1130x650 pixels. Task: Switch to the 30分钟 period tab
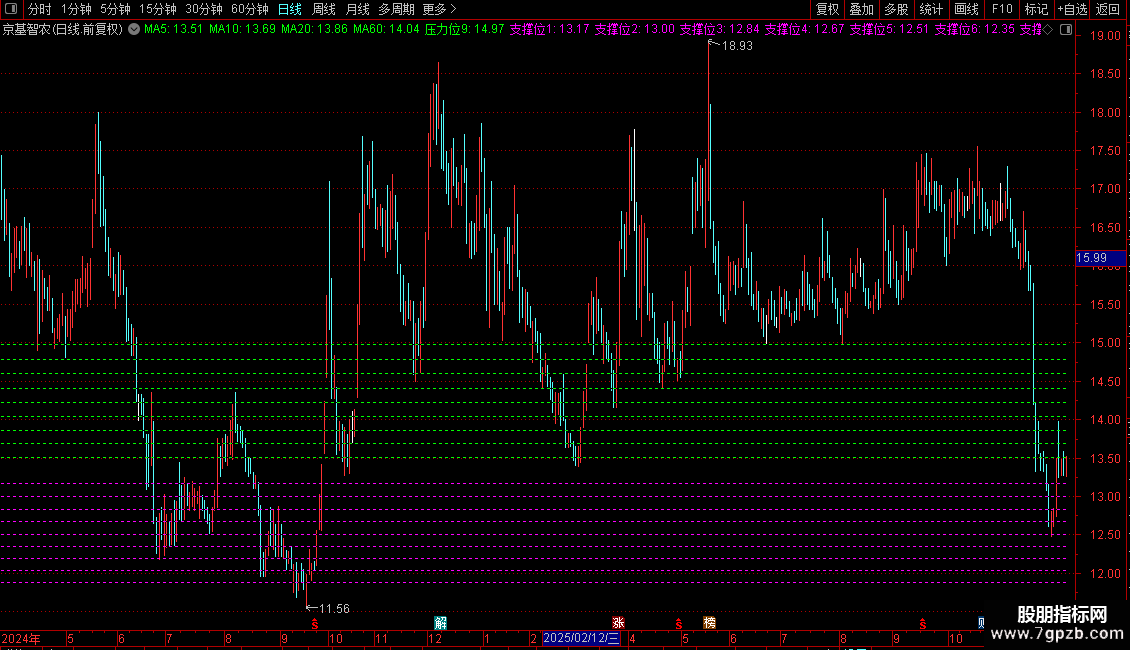(204, 9)
